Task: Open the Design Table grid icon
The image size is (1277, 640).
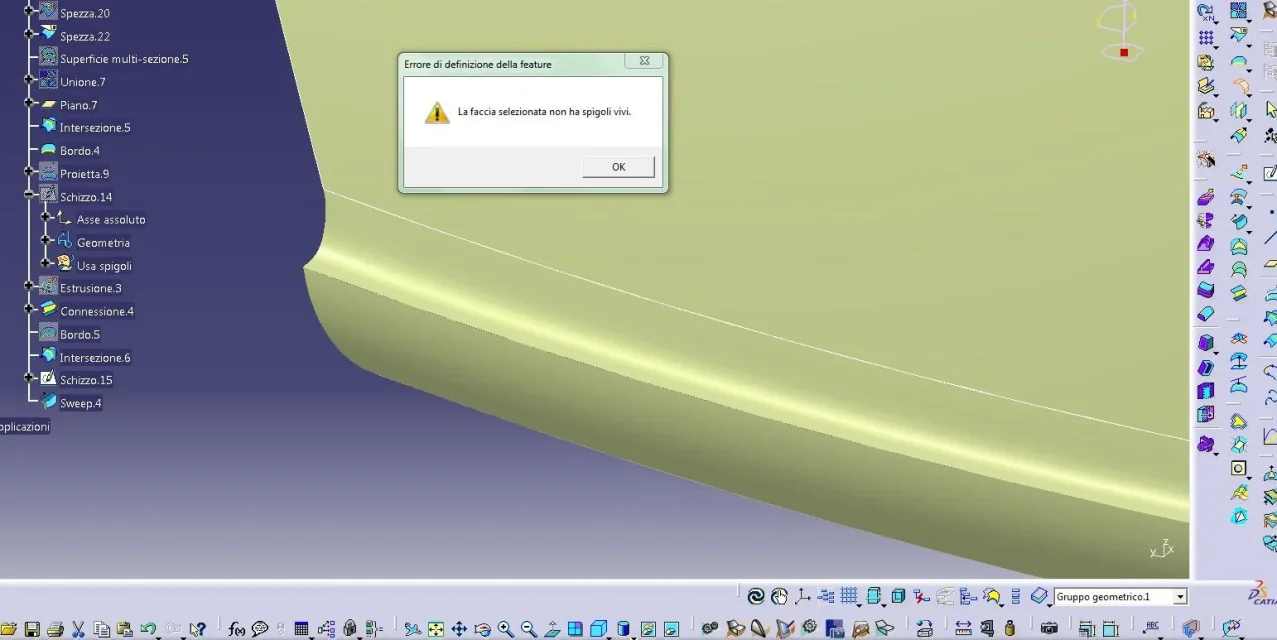Action: pyautogui.click(x=300, y=629)
